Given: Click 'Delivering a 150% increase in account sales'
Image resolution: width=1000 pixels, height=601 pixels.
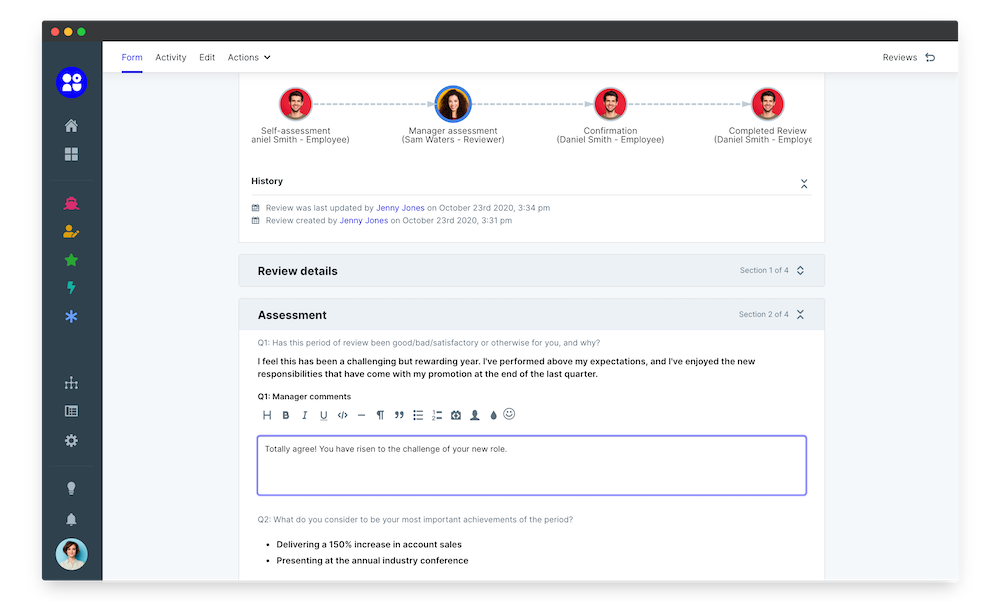Looking at the screenshot, I should tap(369, 545).
